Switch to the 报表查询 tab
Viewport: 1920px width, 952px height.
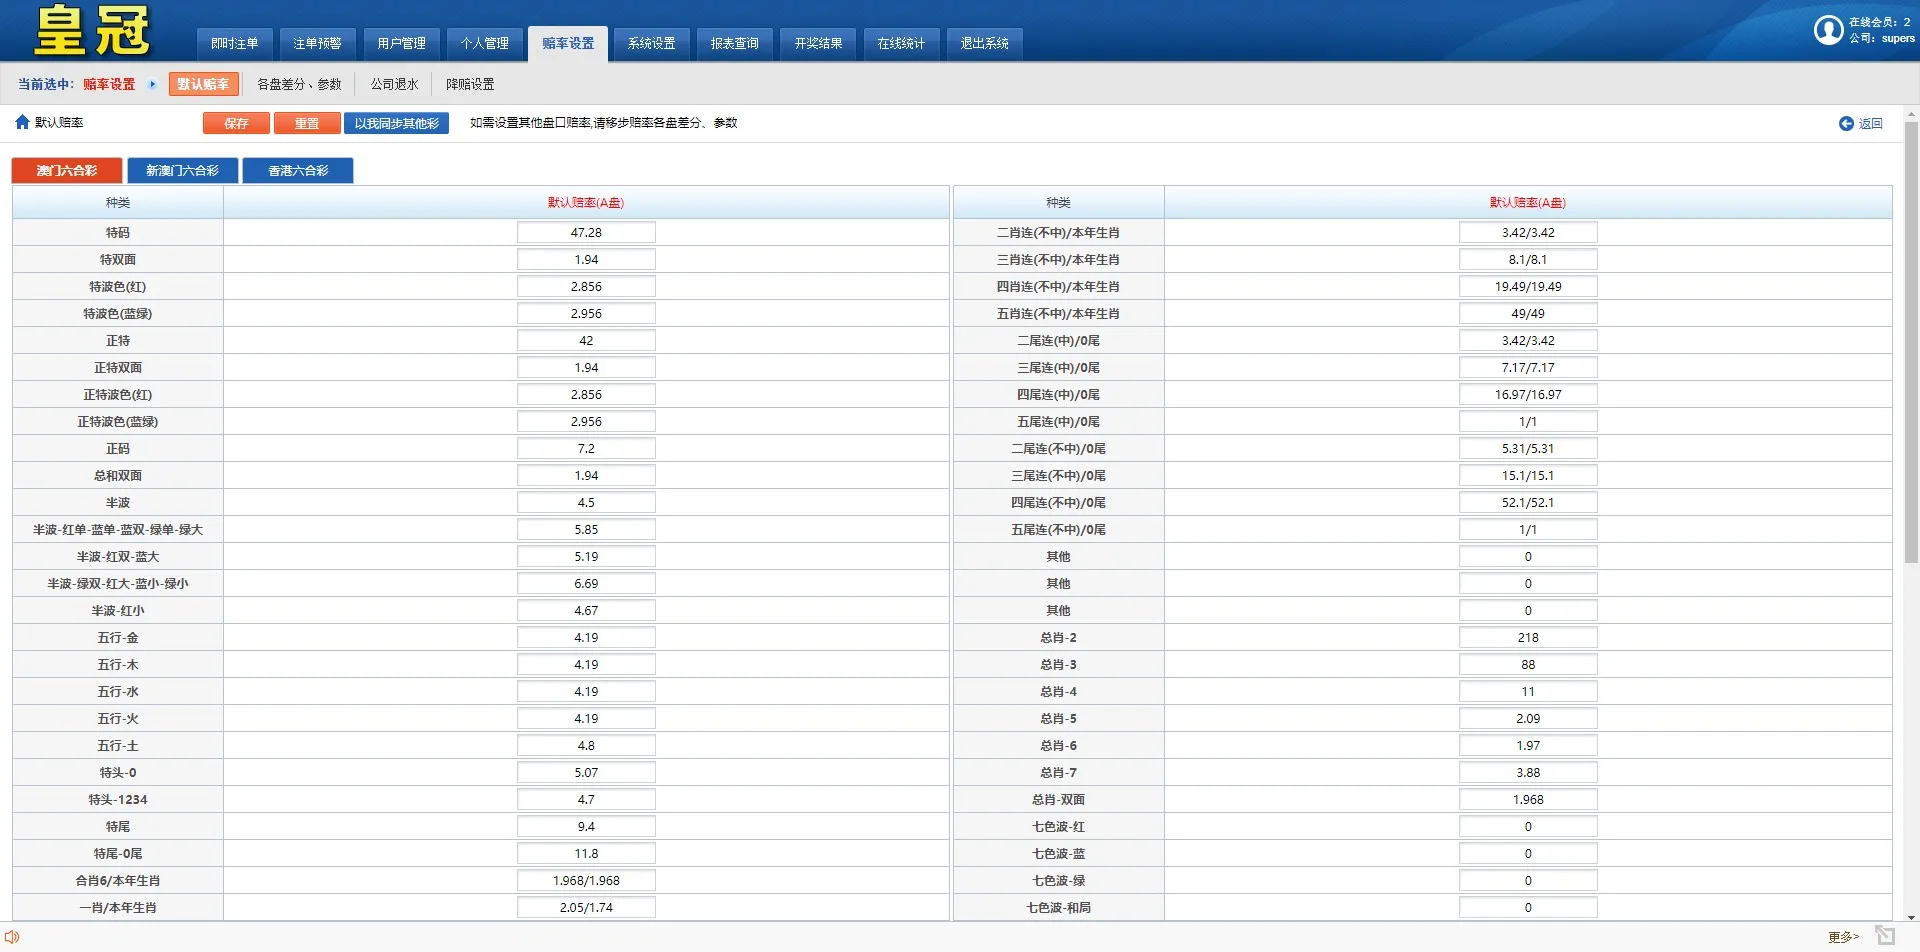click(x=734, y=43)
